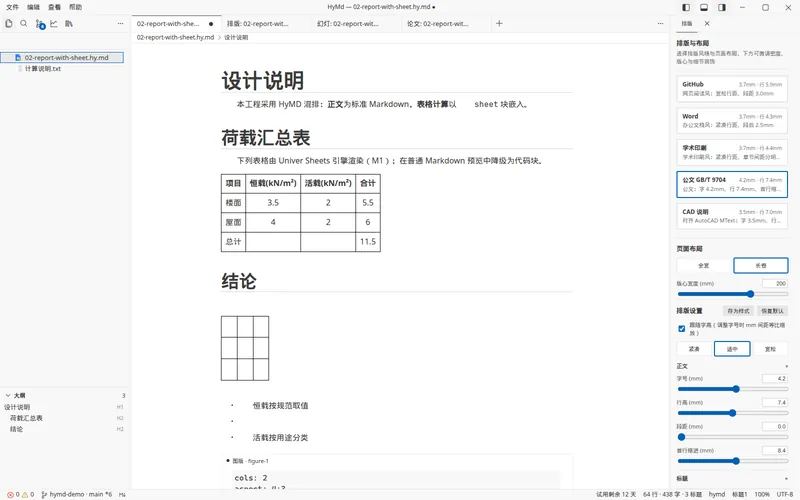The width and height of the screenshot is (800, 500).
Task: Open the bar chart icon in sidebar toolbar
Action: [69, 23]
